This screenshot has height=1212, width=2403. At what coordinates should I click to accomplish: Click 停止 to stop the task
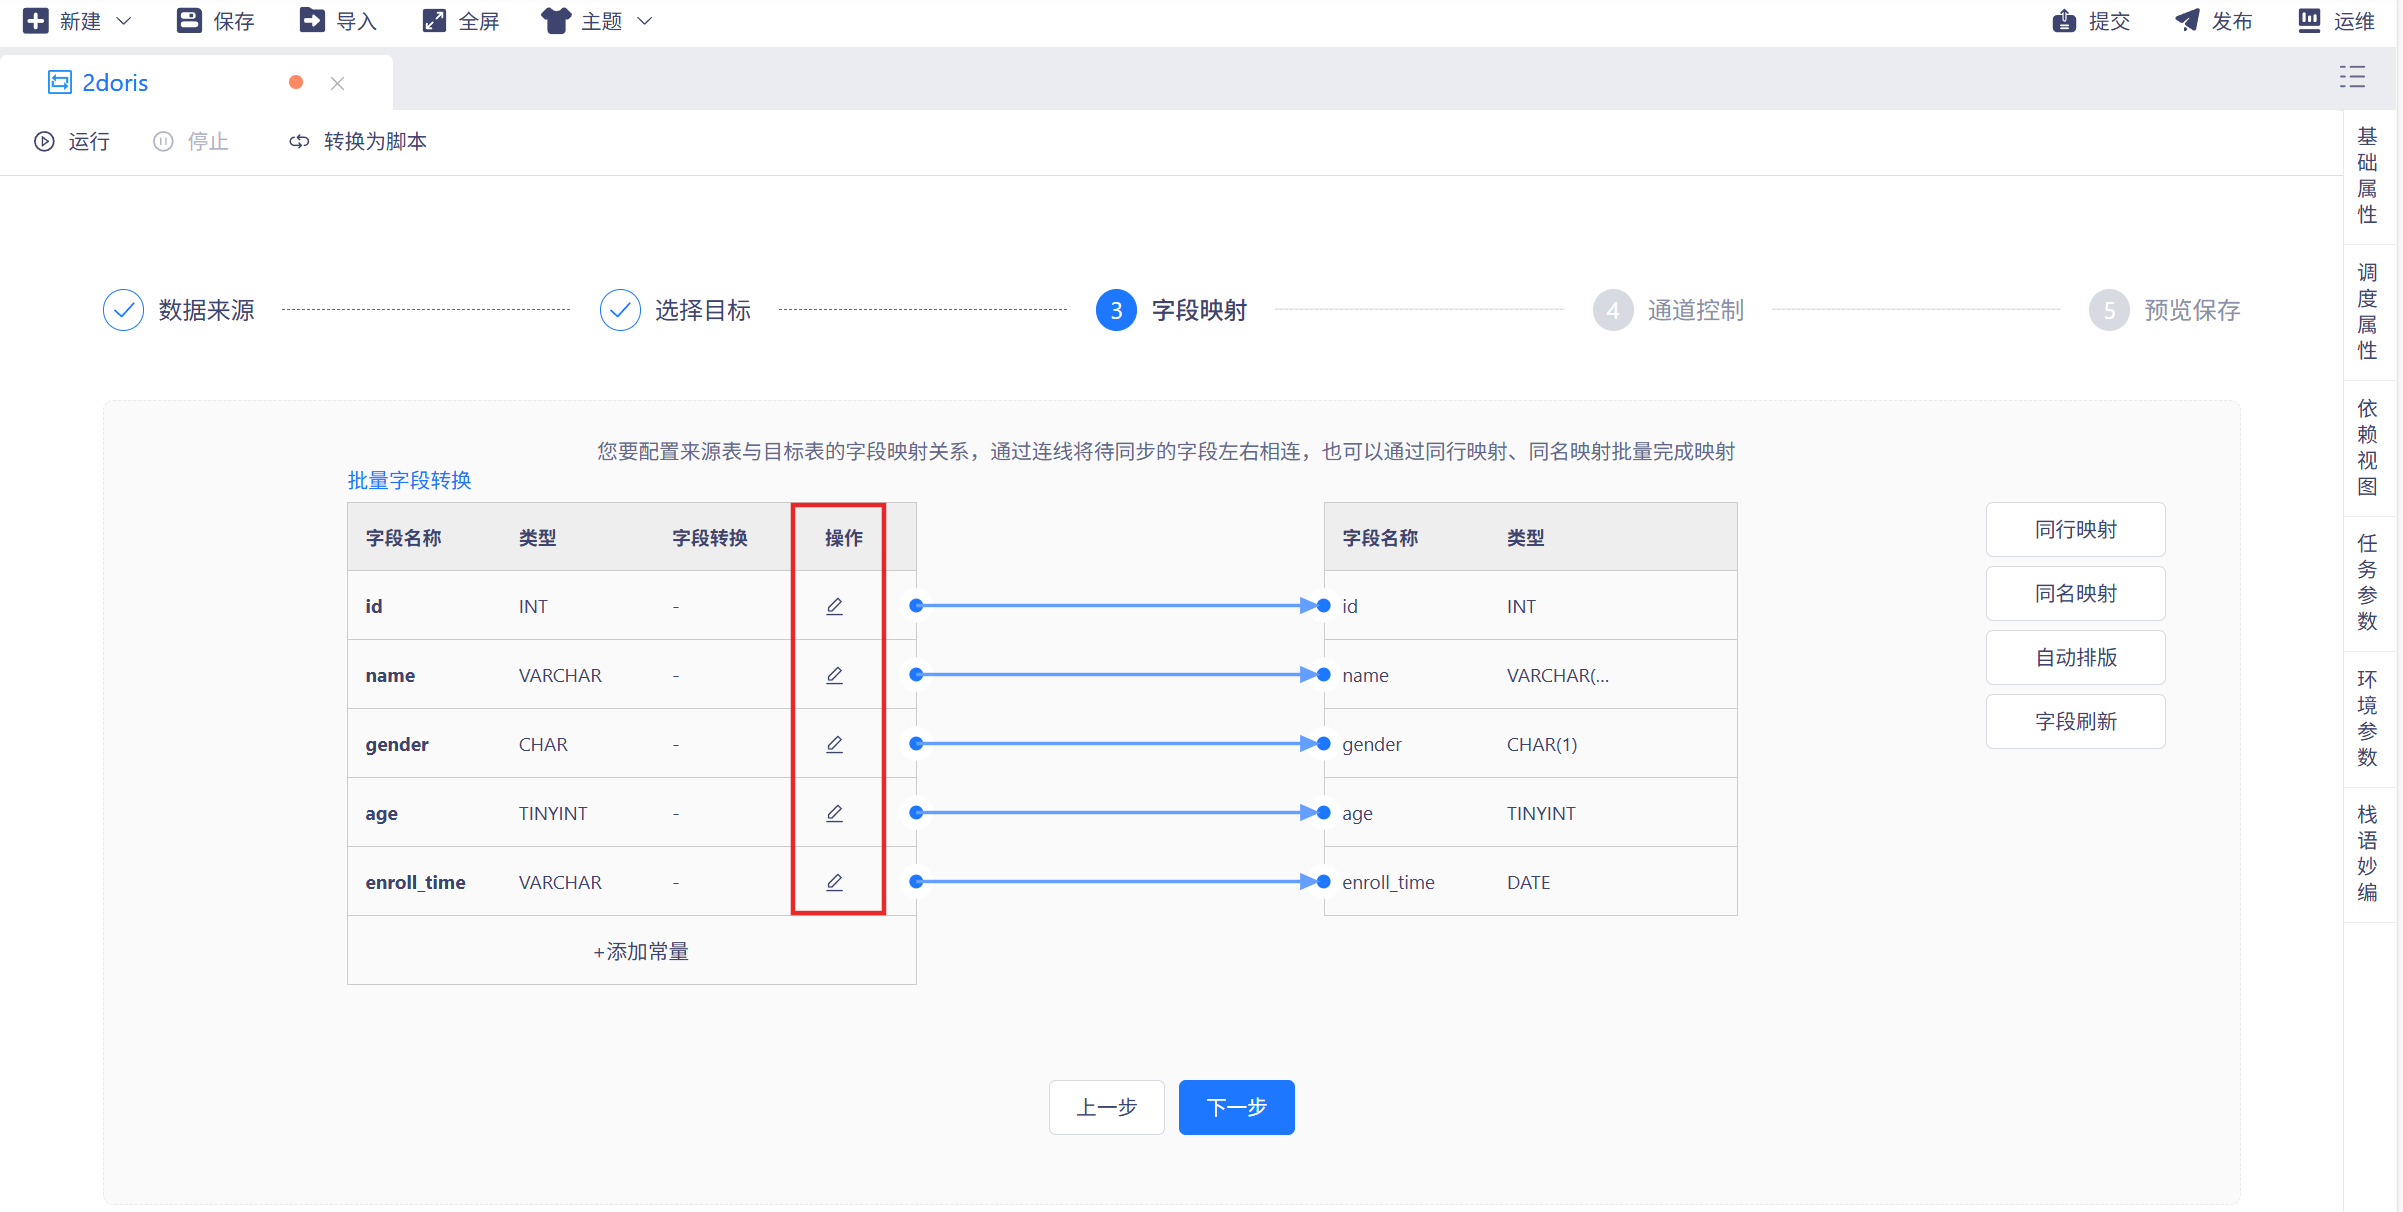click(191, 141)
